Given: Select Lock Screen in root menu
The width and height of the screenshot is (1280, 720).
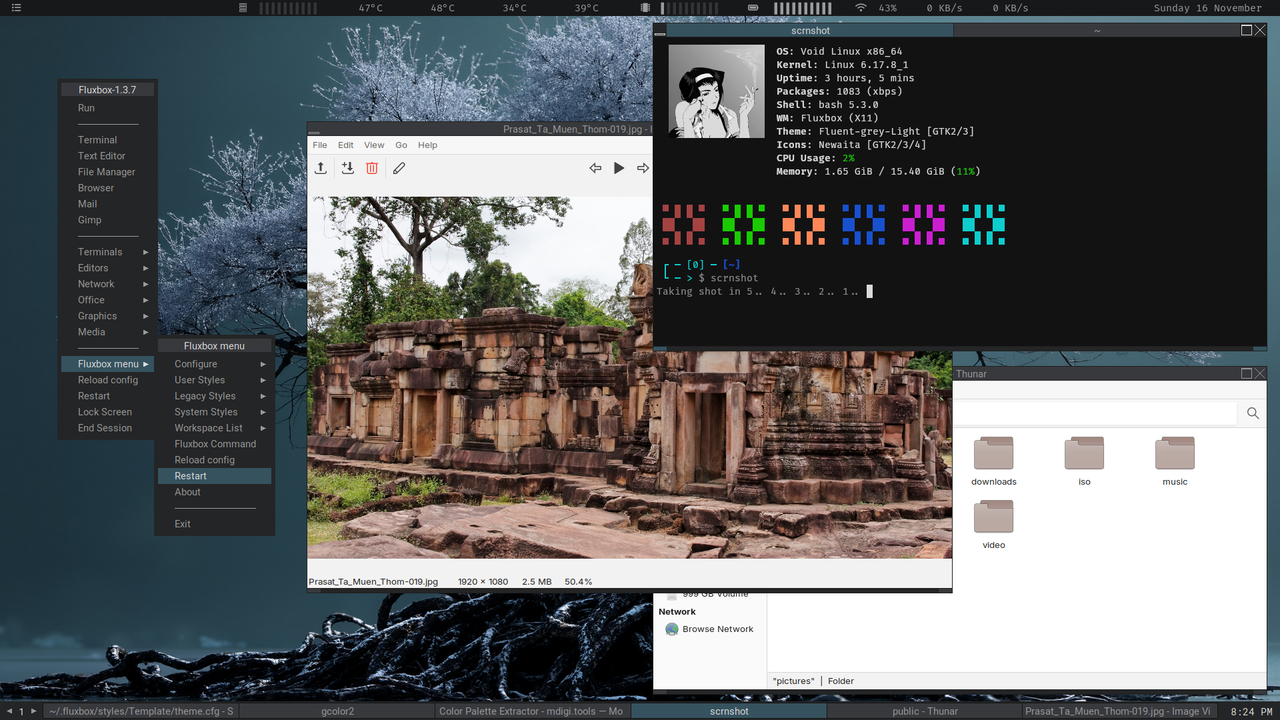Looking at the screenshot, I should click(x=108, y=412).
